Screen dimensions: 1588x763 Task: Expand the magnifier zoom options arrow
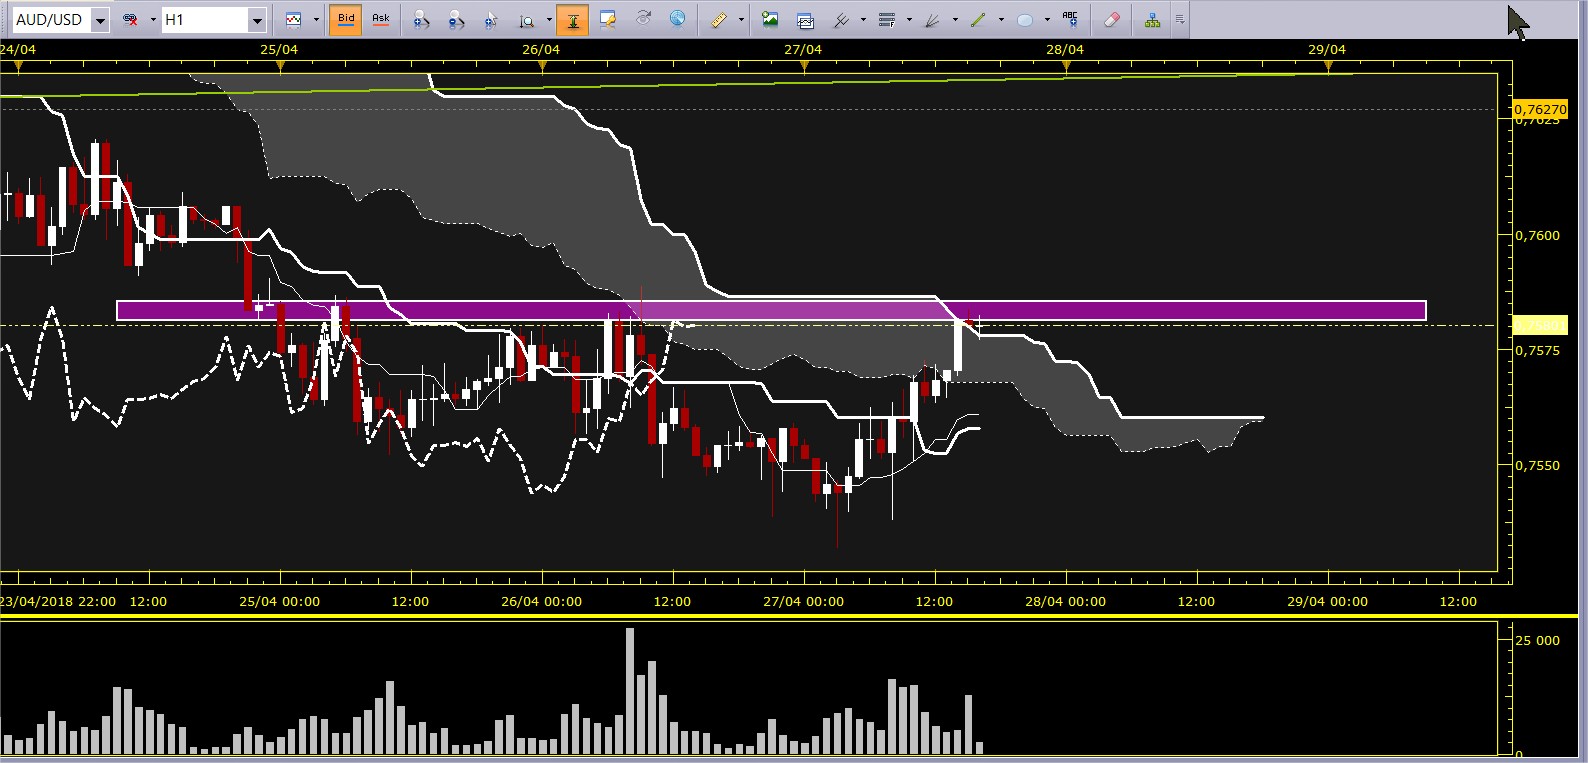549,19
